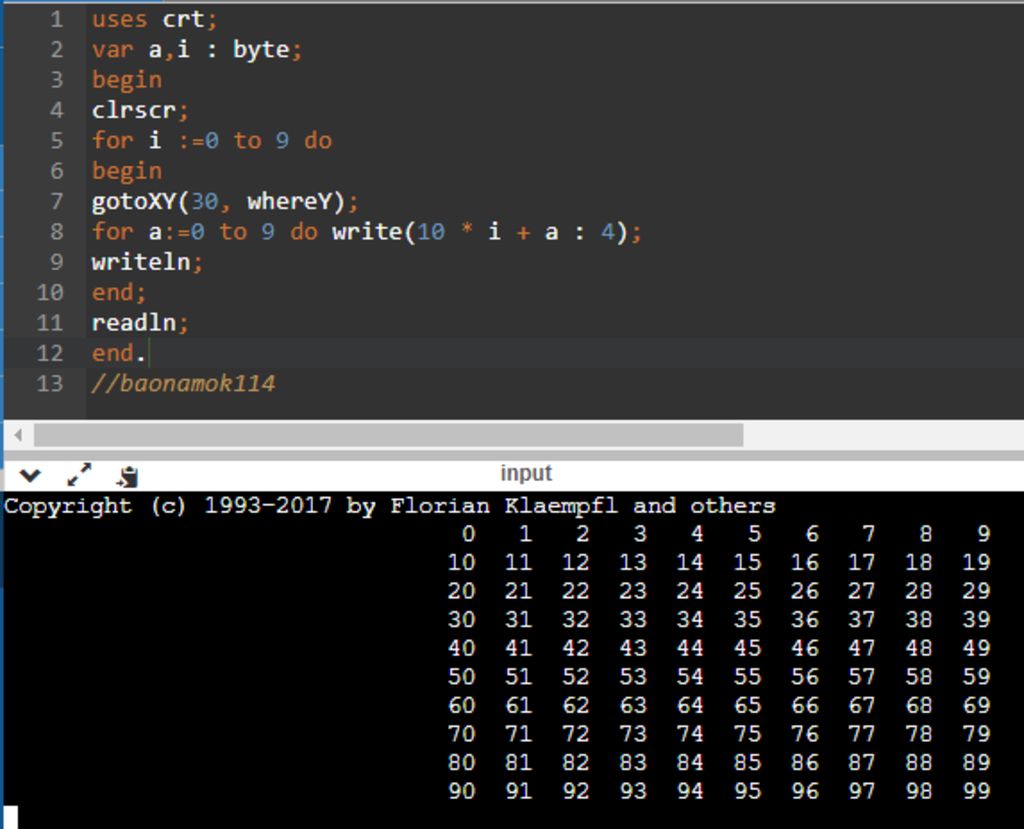Click the 'end;' line in the editor
The image size is (1024, 829).
118,292
